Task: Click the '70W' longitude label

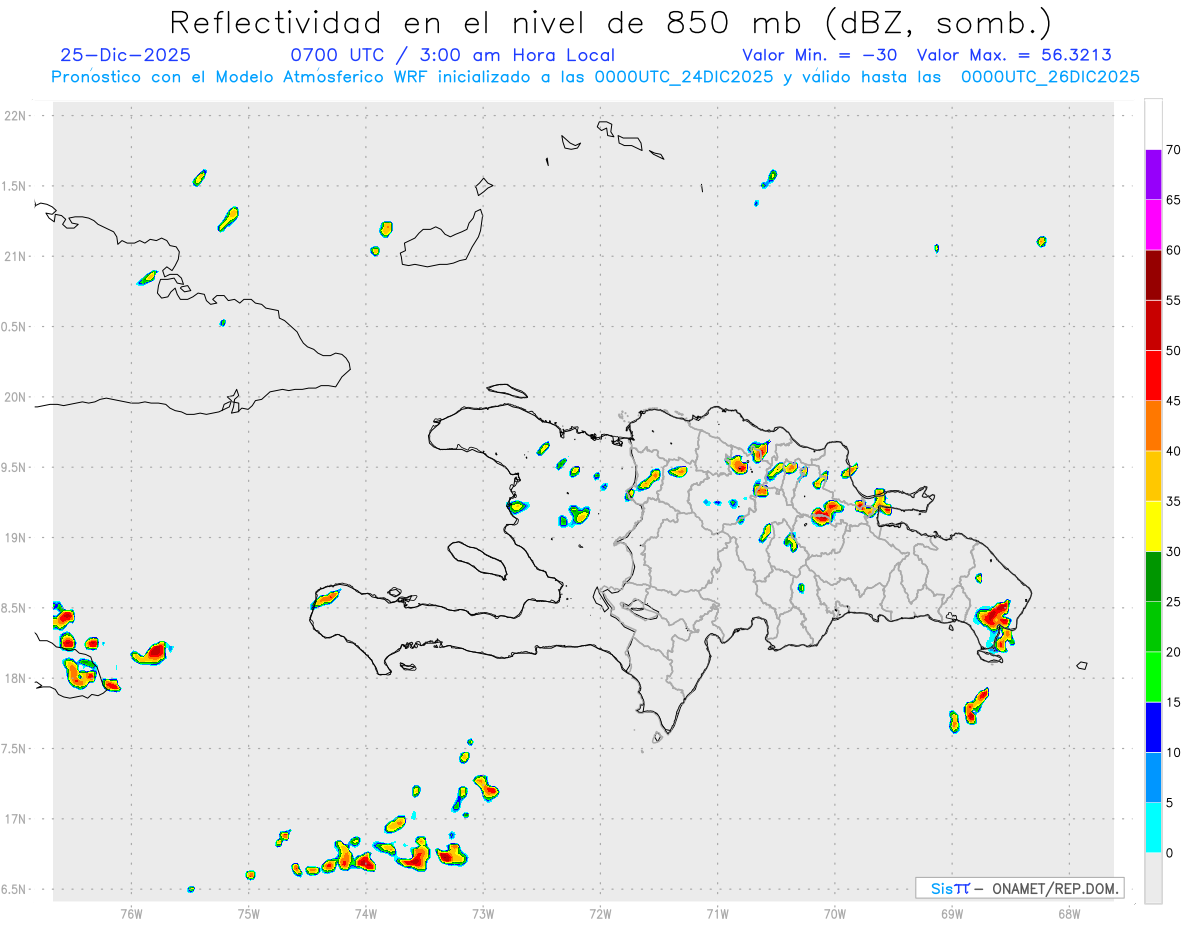Action: pos(835,913)
